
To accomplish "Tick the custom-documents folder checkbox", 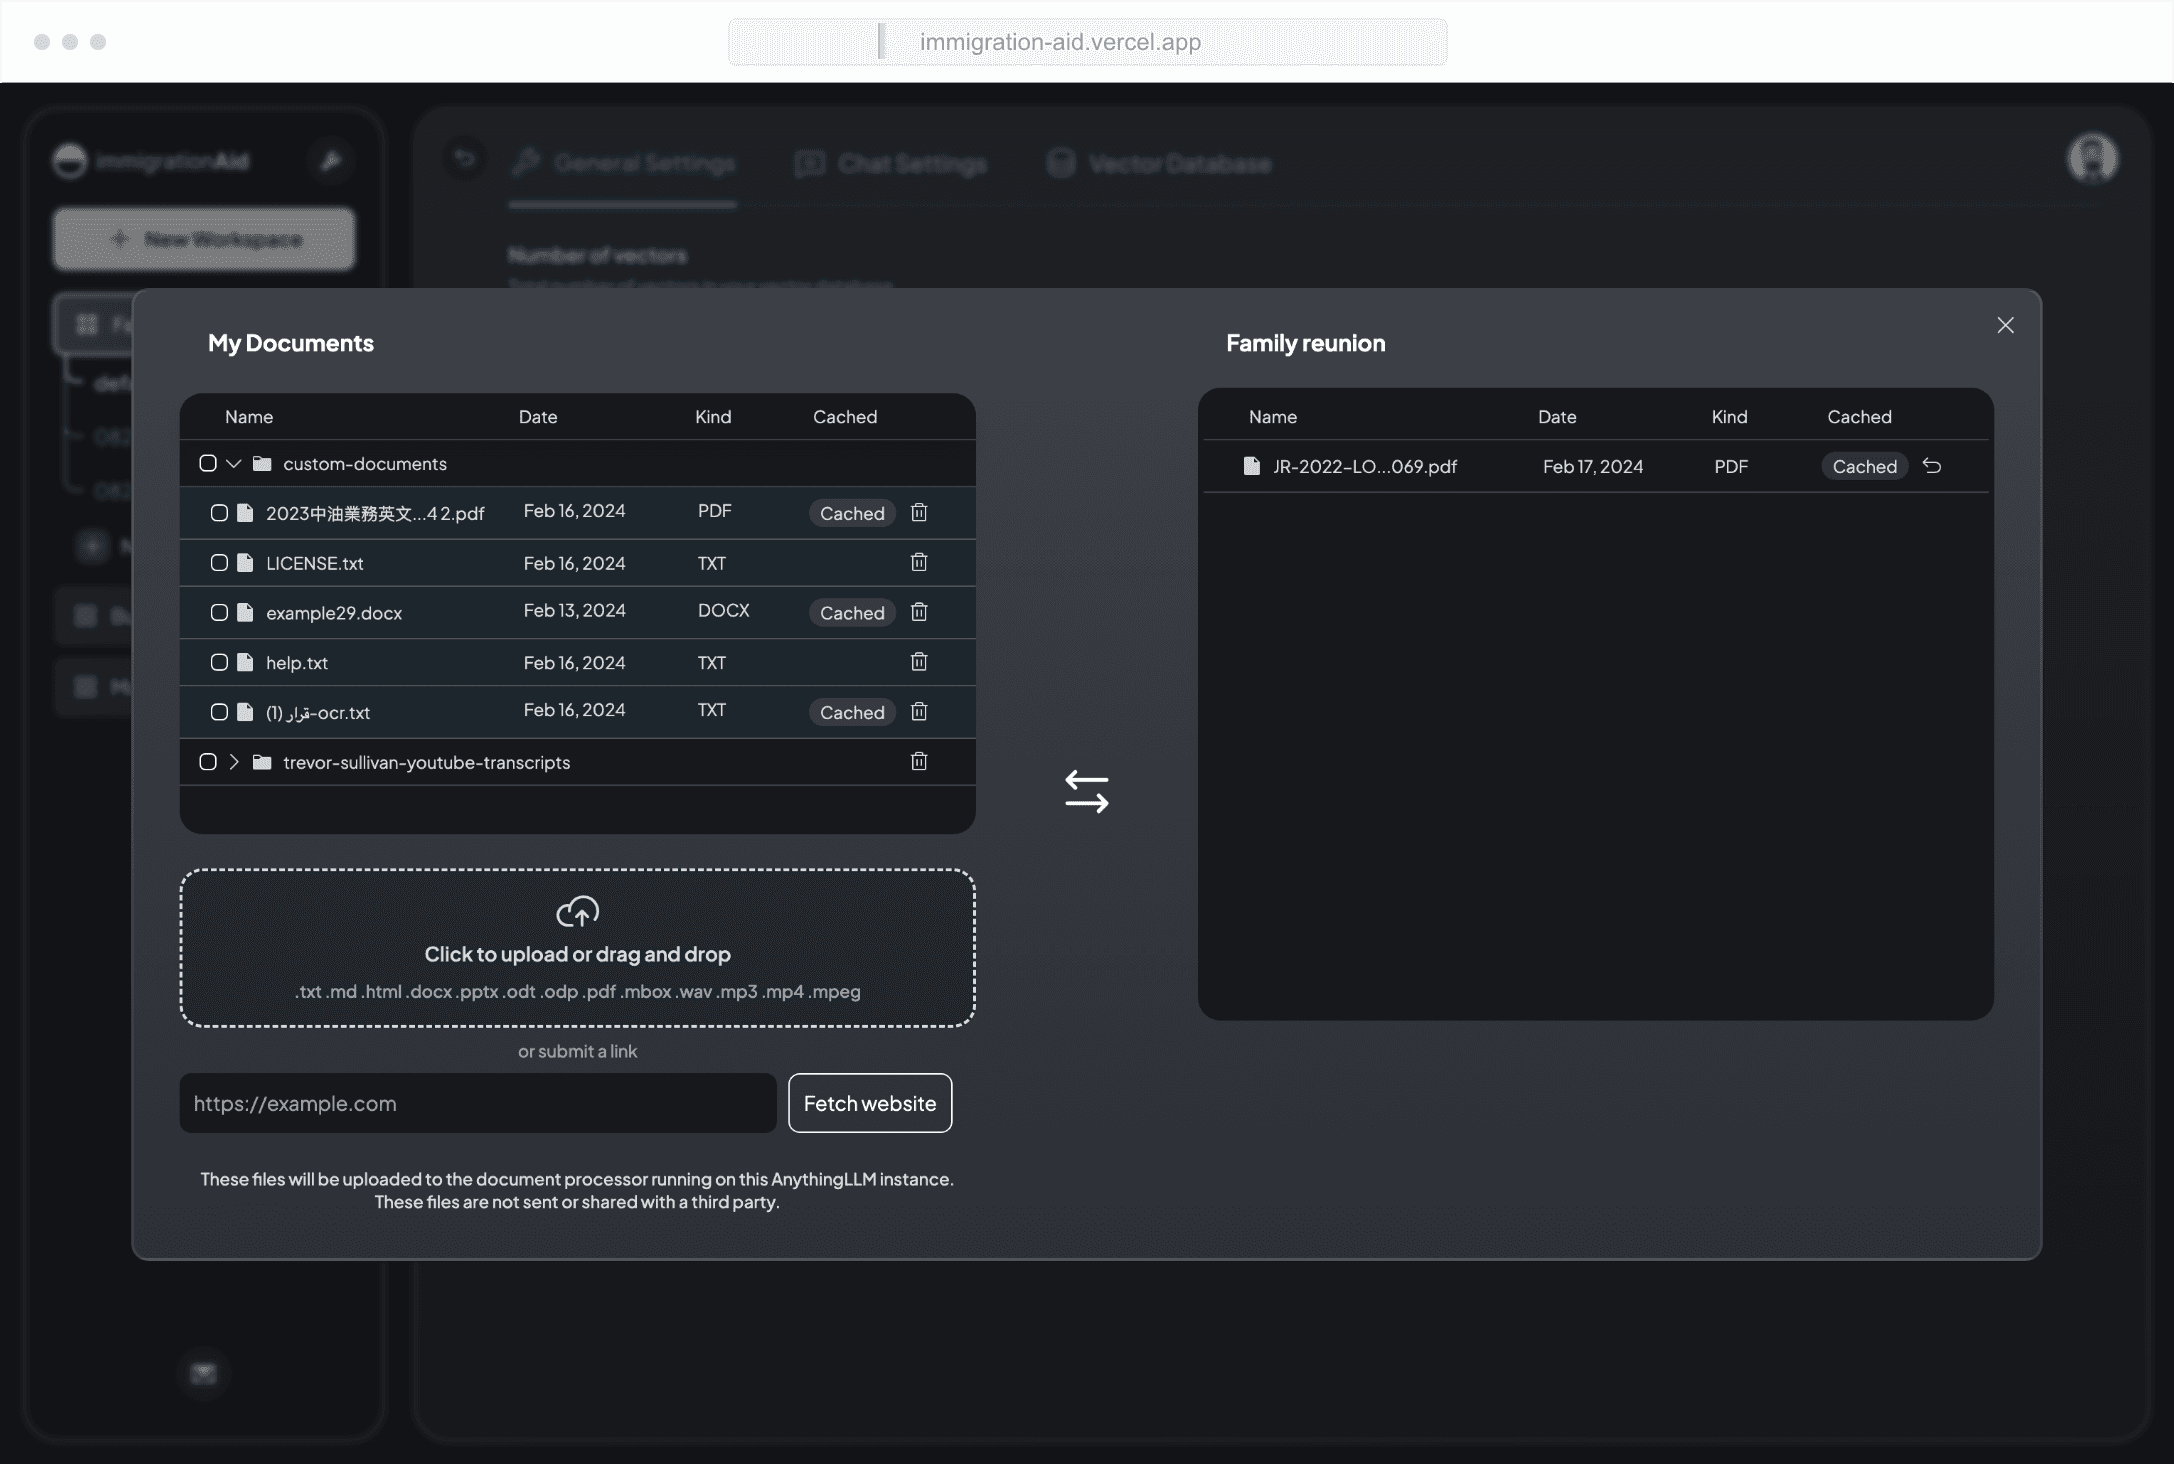I will [x=208, y=464].
